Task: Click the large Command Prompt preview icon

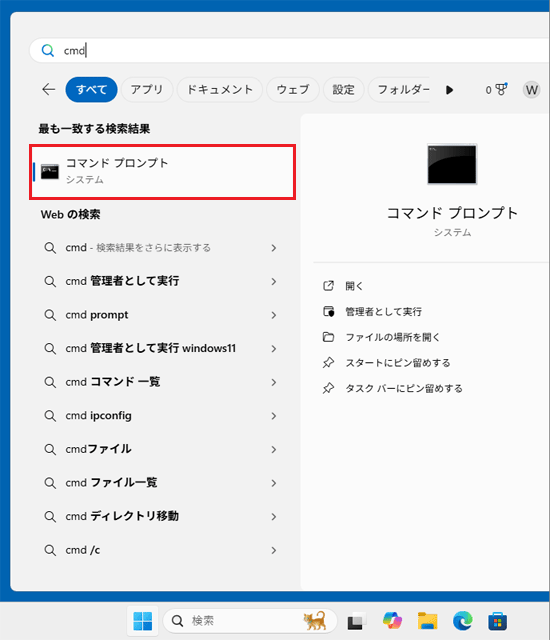Action: click(452, 164)
